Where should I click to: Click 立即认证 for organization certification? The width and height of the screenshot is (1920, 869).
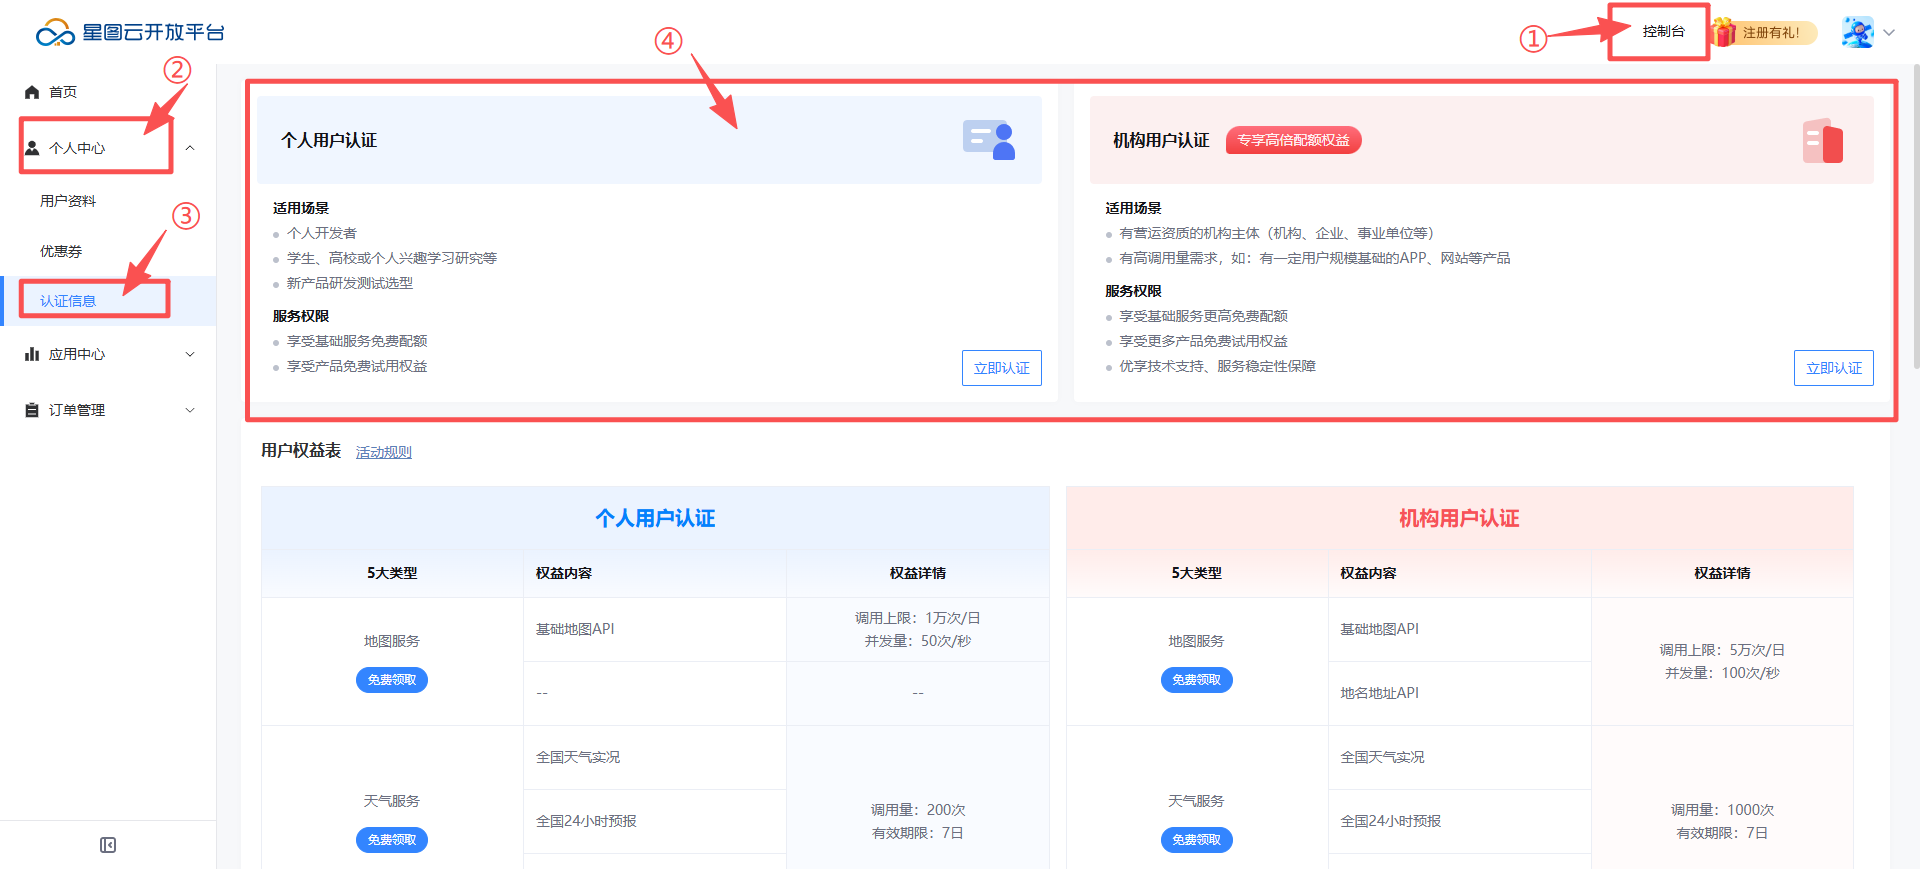point(1833,368)
